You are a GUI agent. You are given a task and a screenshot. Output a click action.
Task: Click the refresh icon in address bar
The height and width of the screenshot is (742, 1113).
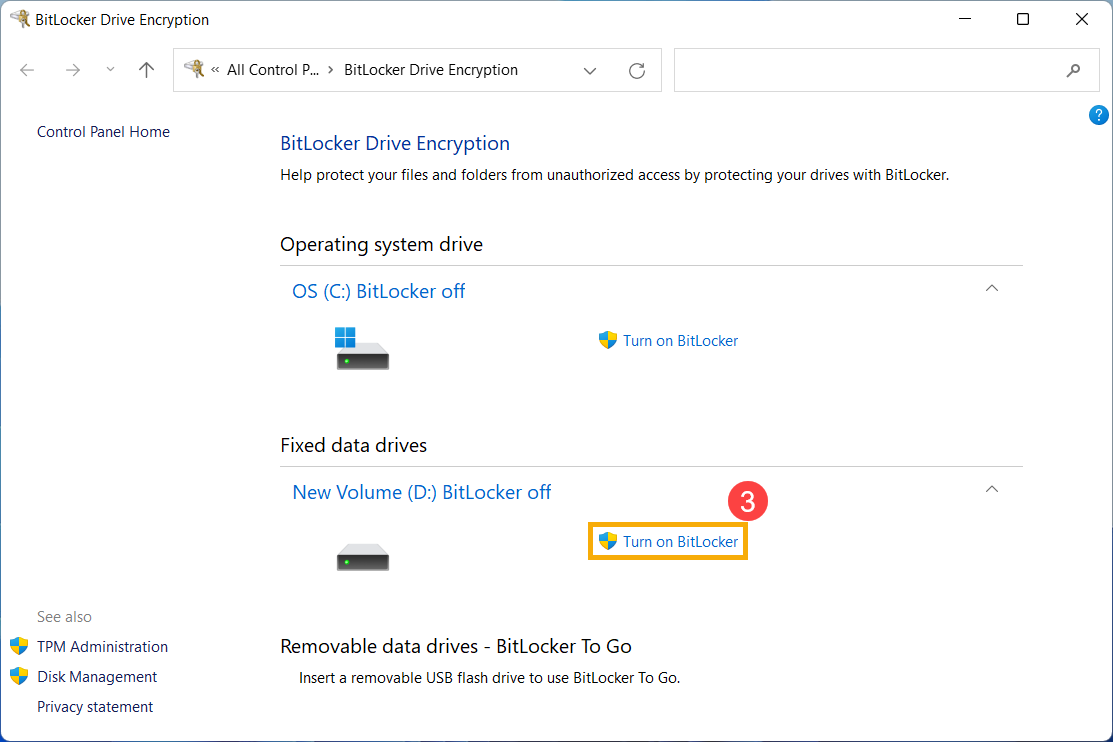coord(637,70)
